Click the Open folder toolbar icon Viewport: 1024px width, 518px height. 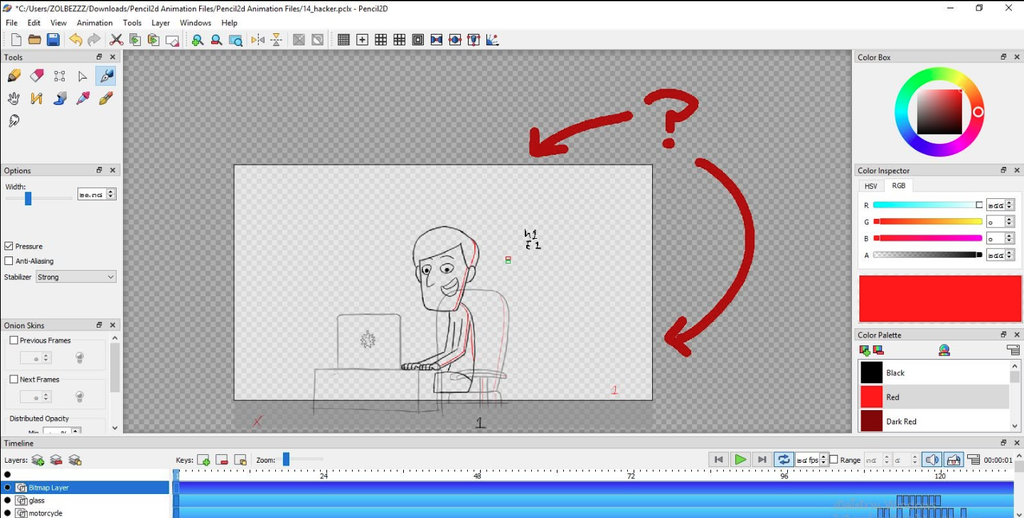point(35,40)
